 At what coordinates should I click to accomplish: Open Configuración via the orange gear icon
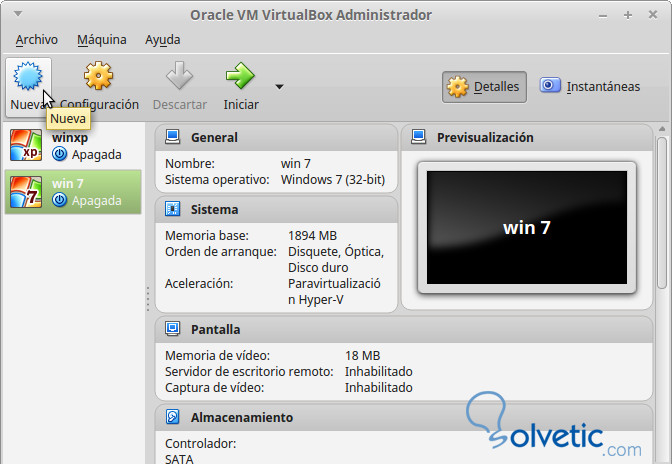pyautogui.click(x=99, y=76)
